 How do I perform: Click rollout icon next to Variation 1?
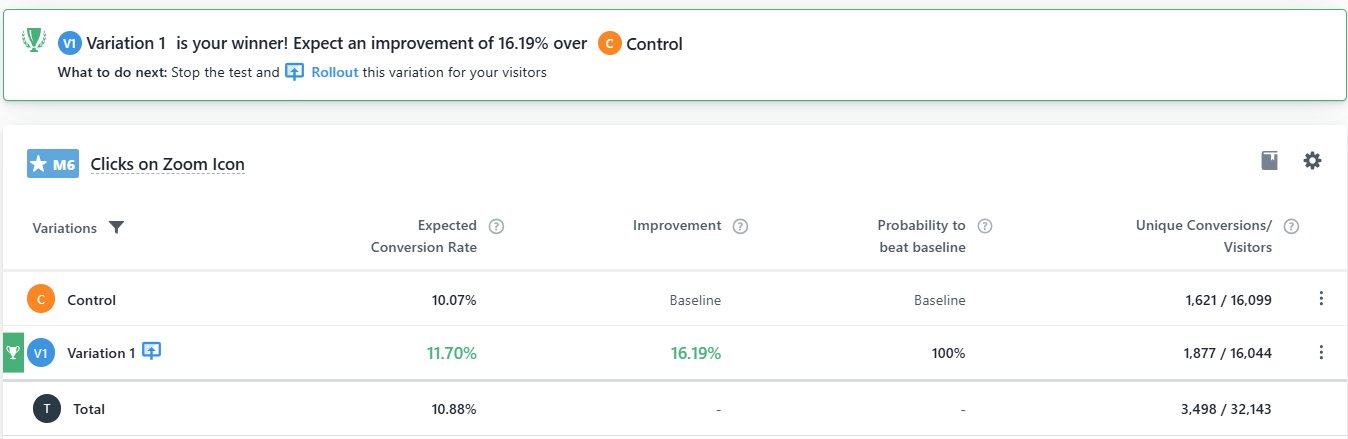(151, 351)
